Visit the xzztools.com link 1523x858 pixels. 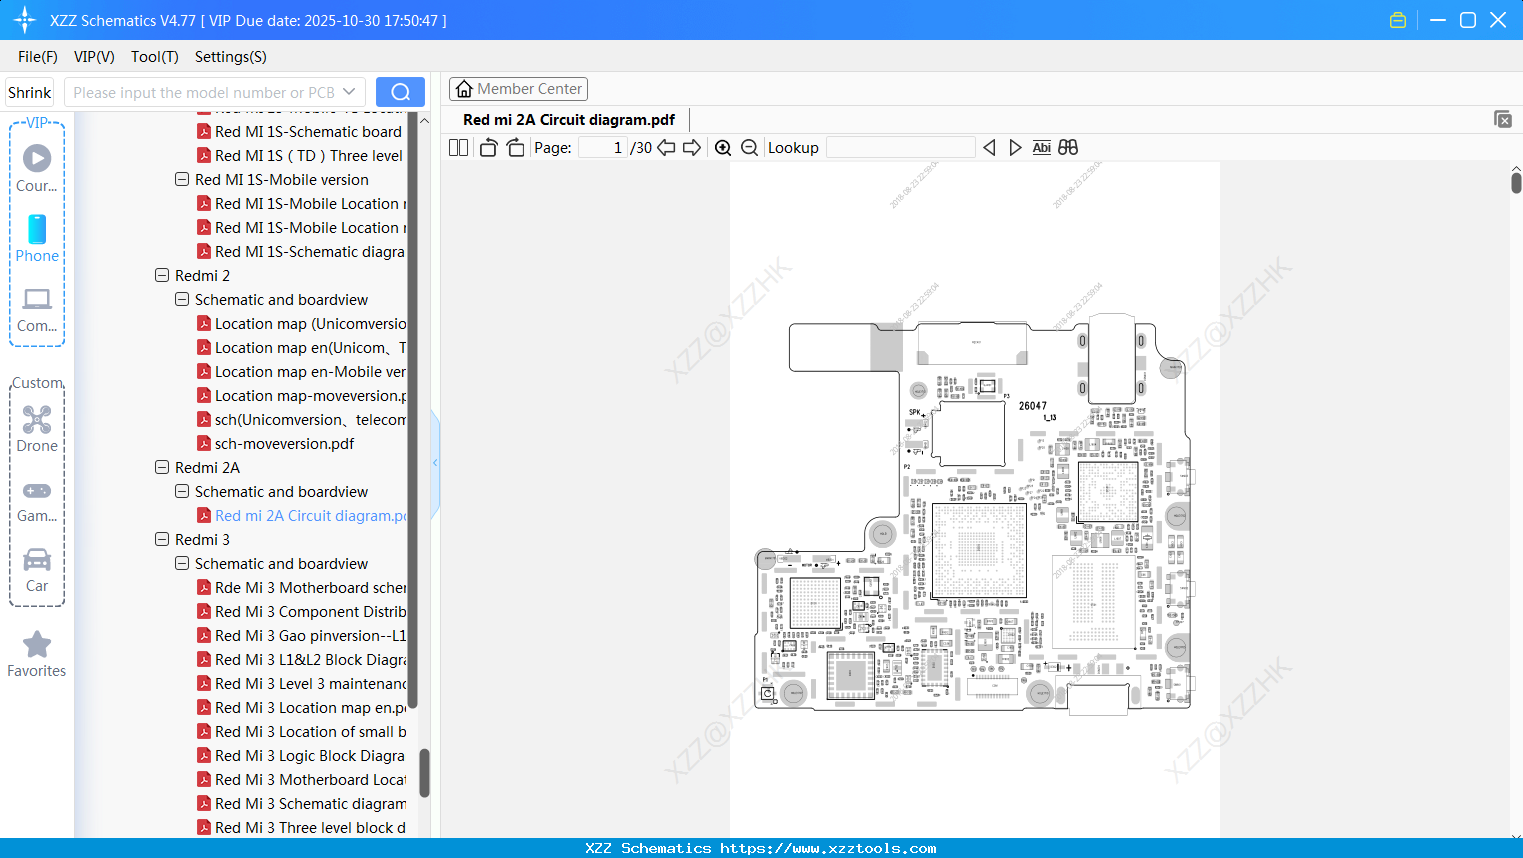pyautogui.click(x=761, y=847)
